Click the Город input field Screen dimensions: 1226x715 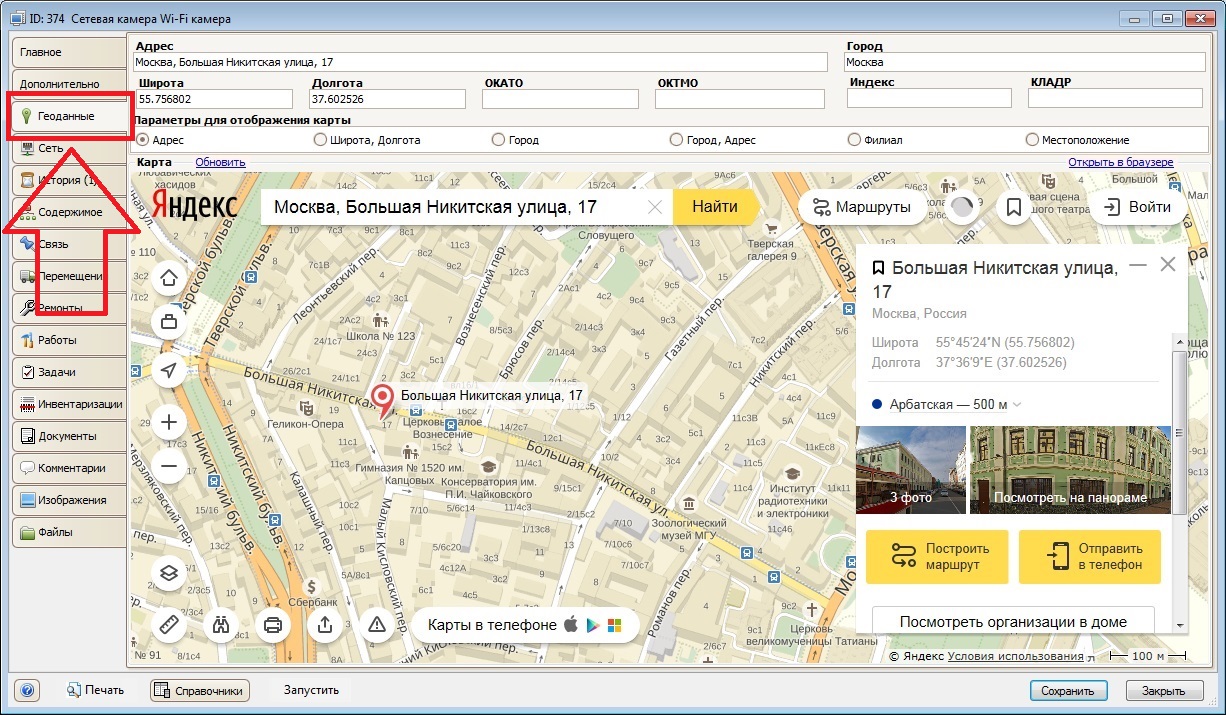pyautogui.click(x=1023, y=62)
